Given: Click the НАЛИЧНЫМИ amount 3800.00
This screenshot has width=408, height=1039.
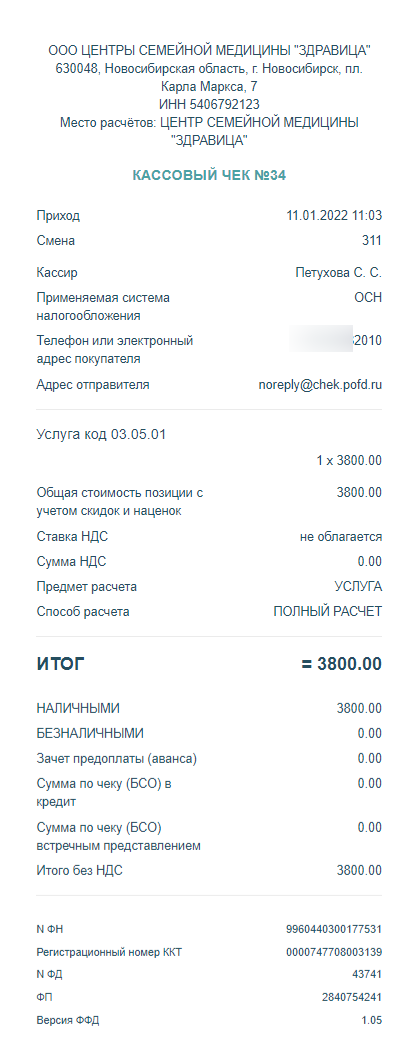Looking at the screenshot, I should 359,708.
